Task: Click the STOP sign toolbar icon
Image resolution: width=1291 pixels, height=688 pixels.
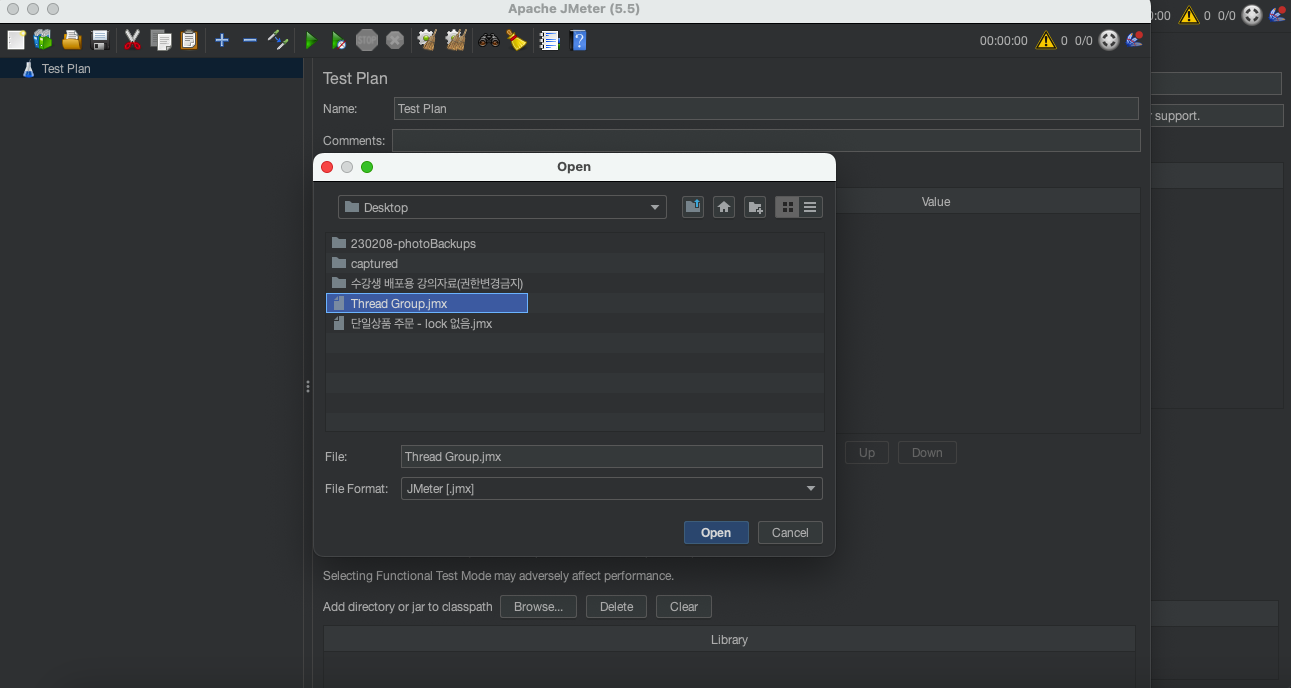Action: 367,40
